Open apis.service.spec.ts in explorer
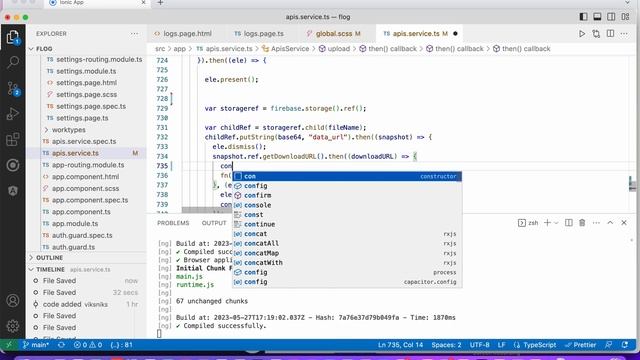This screenshot has width=640, height=360. click(x=84, y=142)
